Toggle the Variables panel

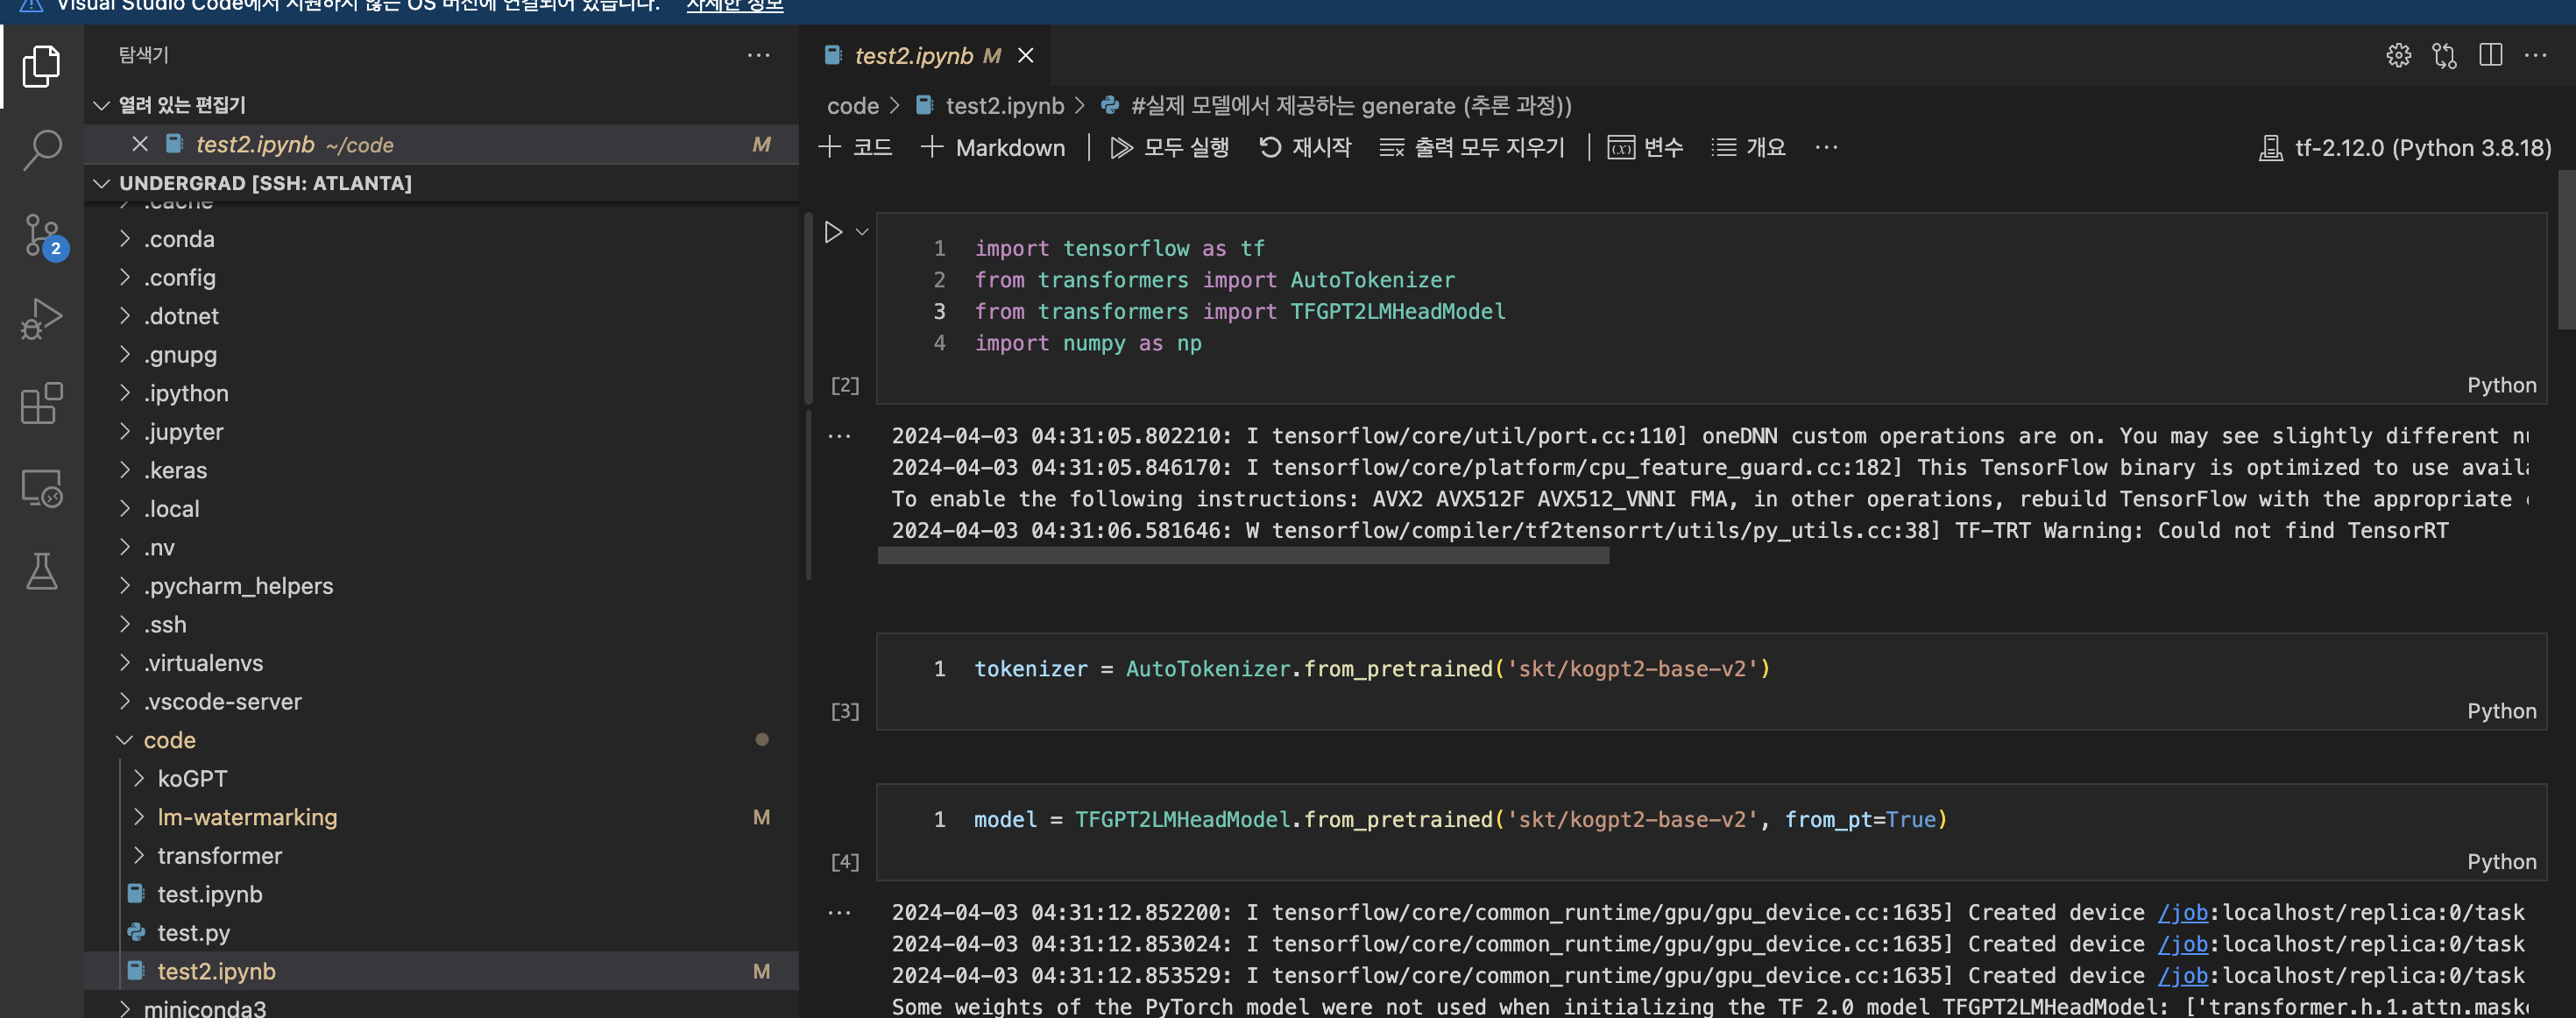pyautogui.click(x=1645, y=147)
